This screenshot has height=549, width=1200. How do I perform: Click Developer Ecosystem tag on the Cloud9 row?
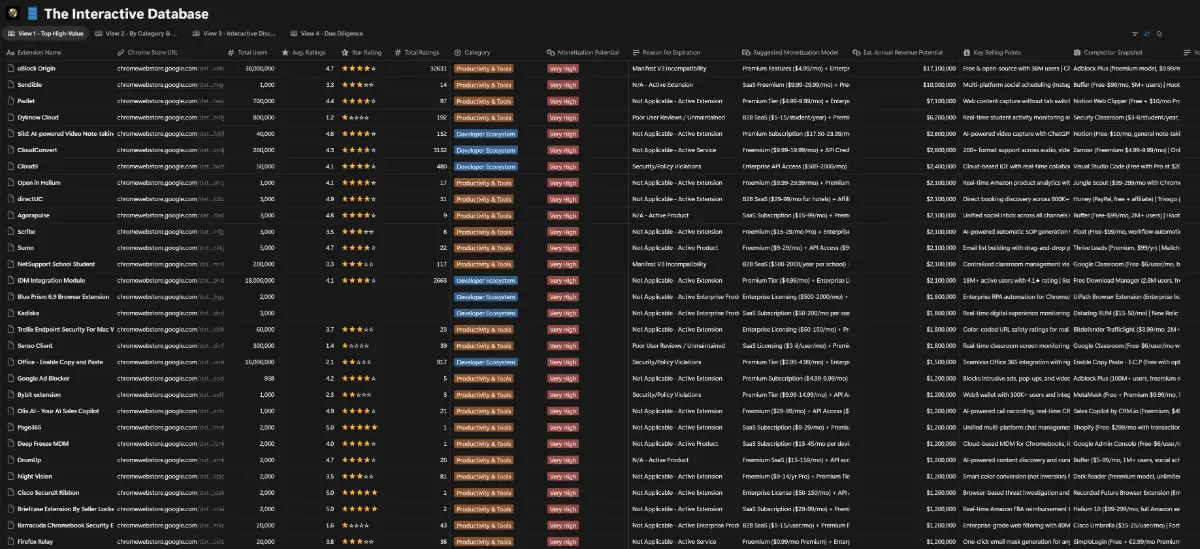485,166
